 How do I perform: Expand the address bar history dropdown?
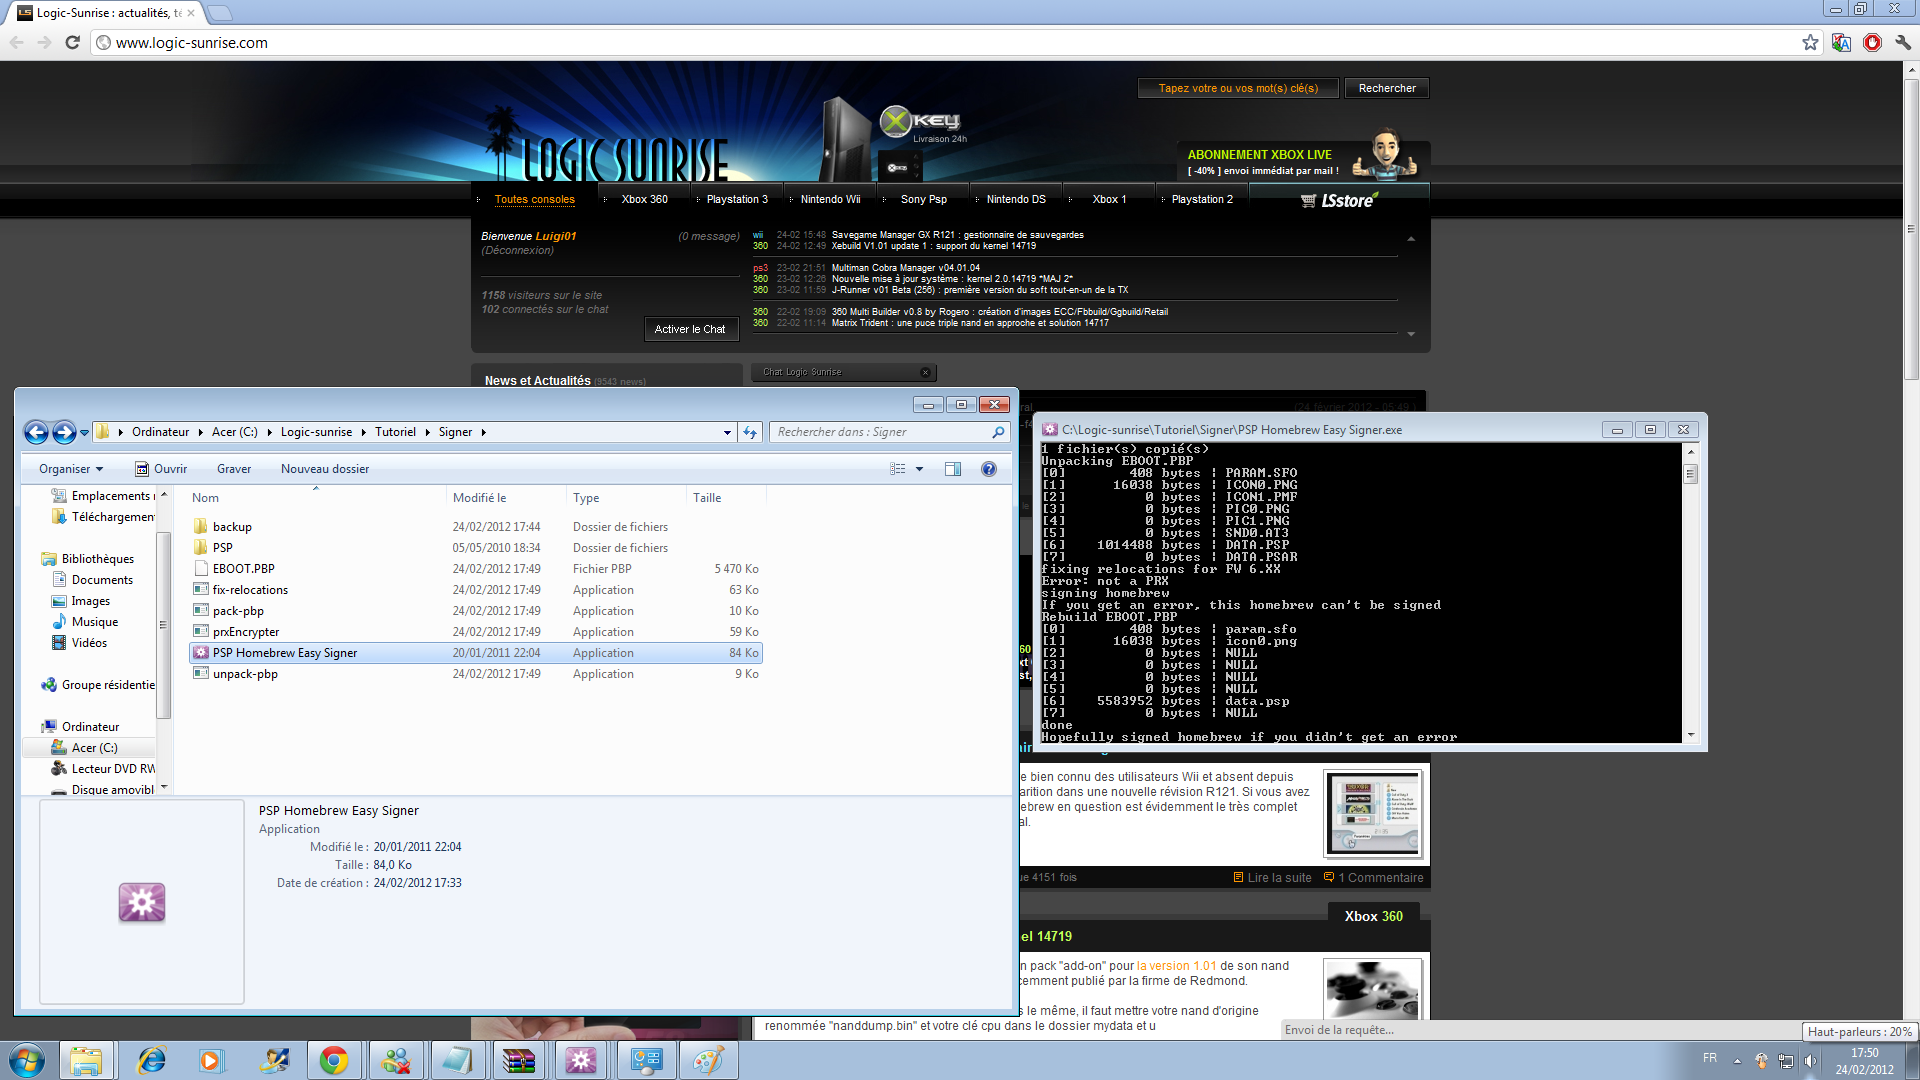[x=727, y=432]
